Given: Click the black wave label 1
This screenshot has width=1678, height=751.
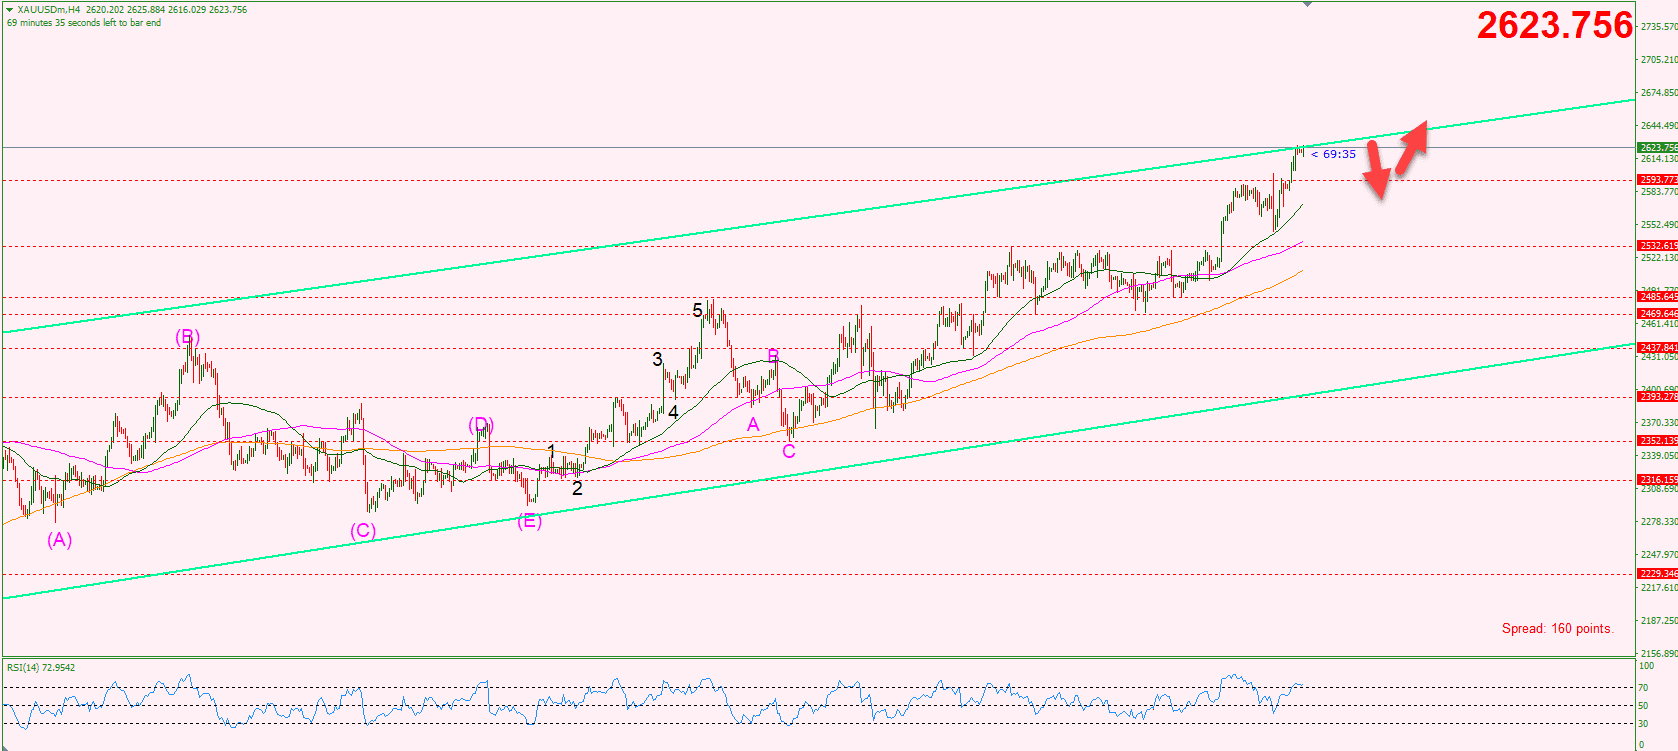Looking at the screenshot, I should click(551, 451).
